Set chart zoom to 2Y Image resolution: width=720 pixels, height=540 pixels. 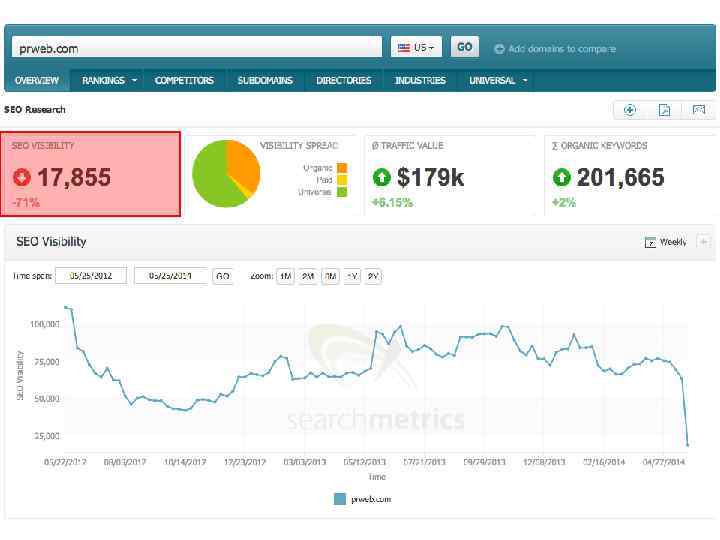373,276
